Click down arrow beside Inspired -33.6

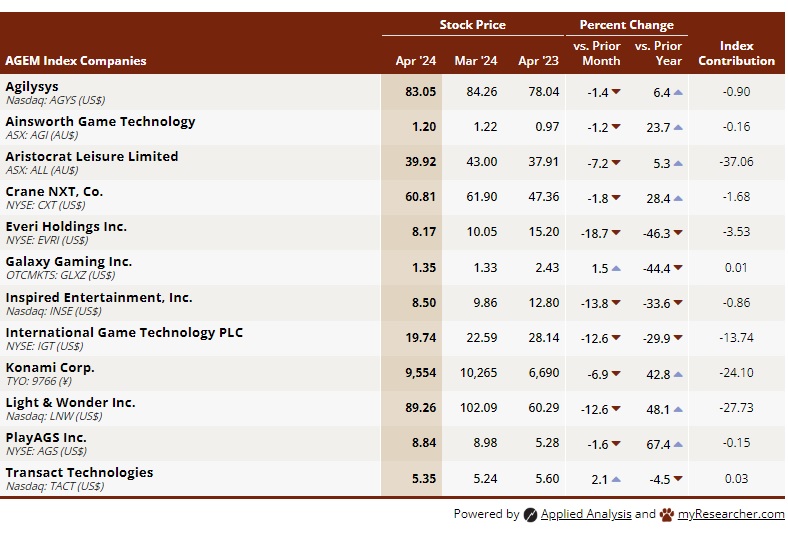coord(678,303)
